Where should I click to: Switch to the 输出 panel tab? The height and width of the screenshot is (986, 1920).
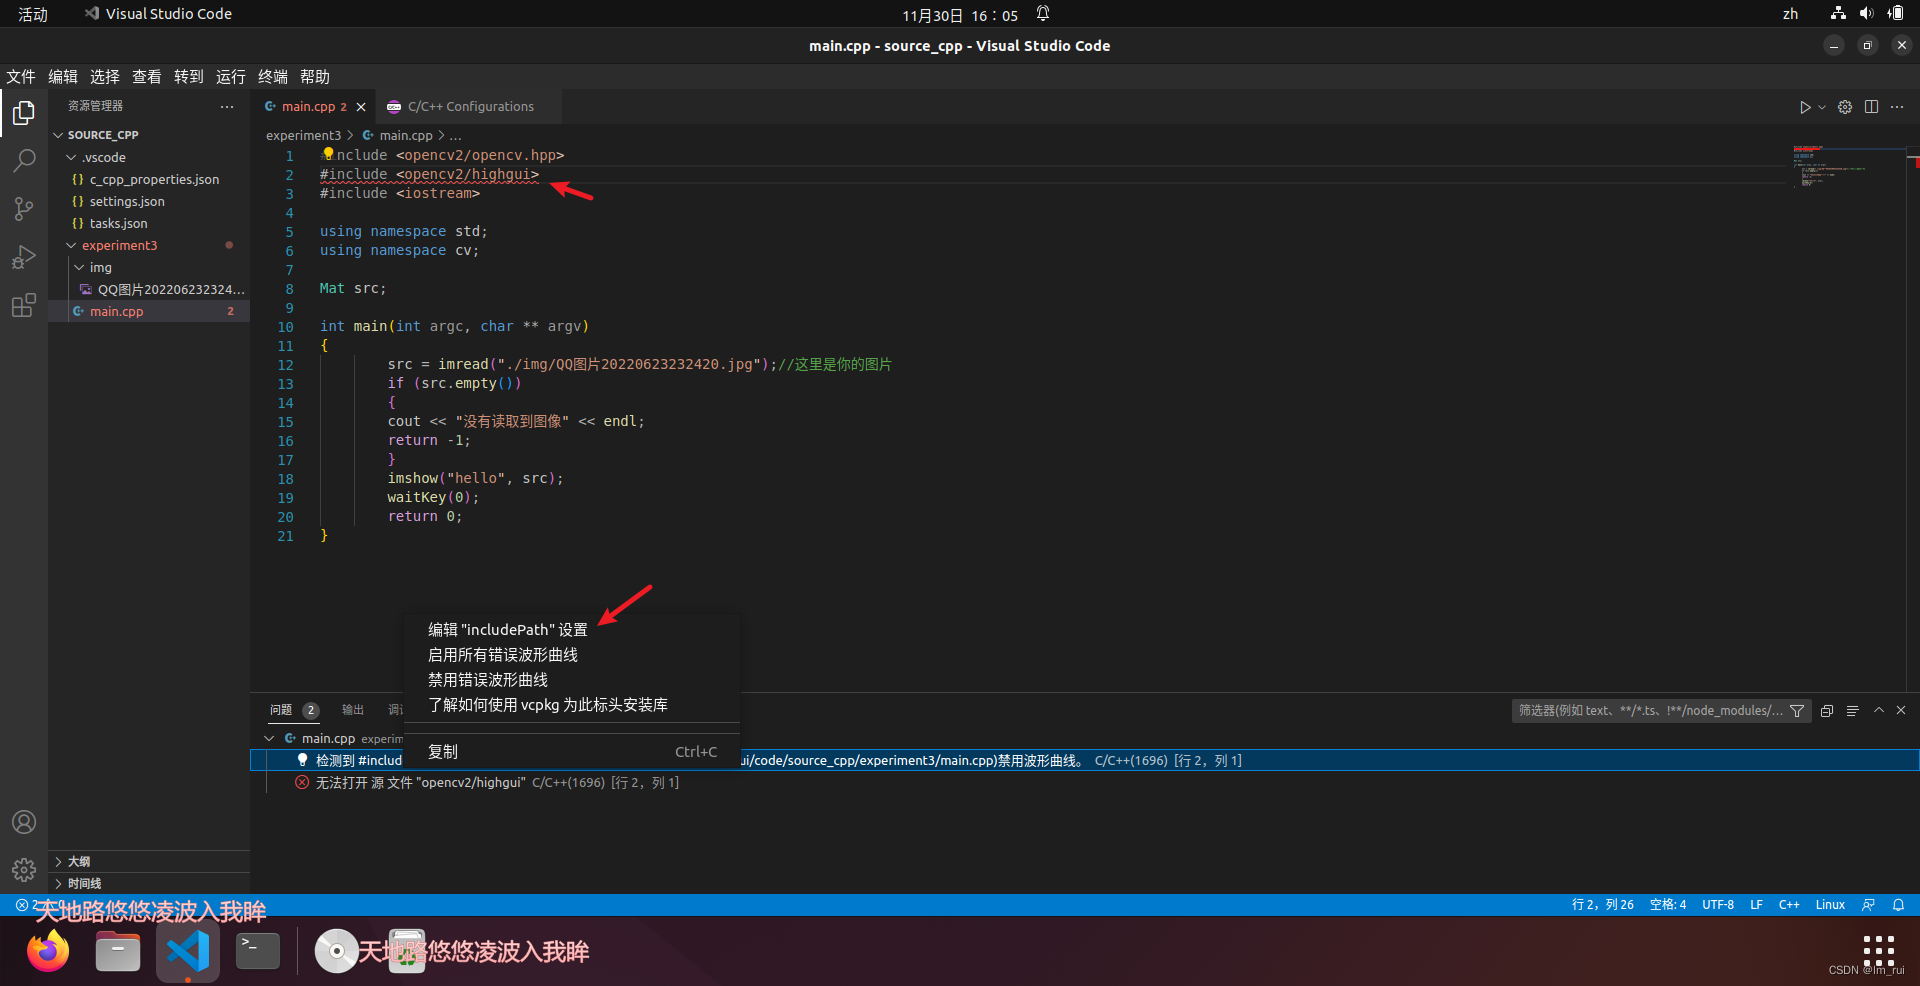(x=353, y=710)
